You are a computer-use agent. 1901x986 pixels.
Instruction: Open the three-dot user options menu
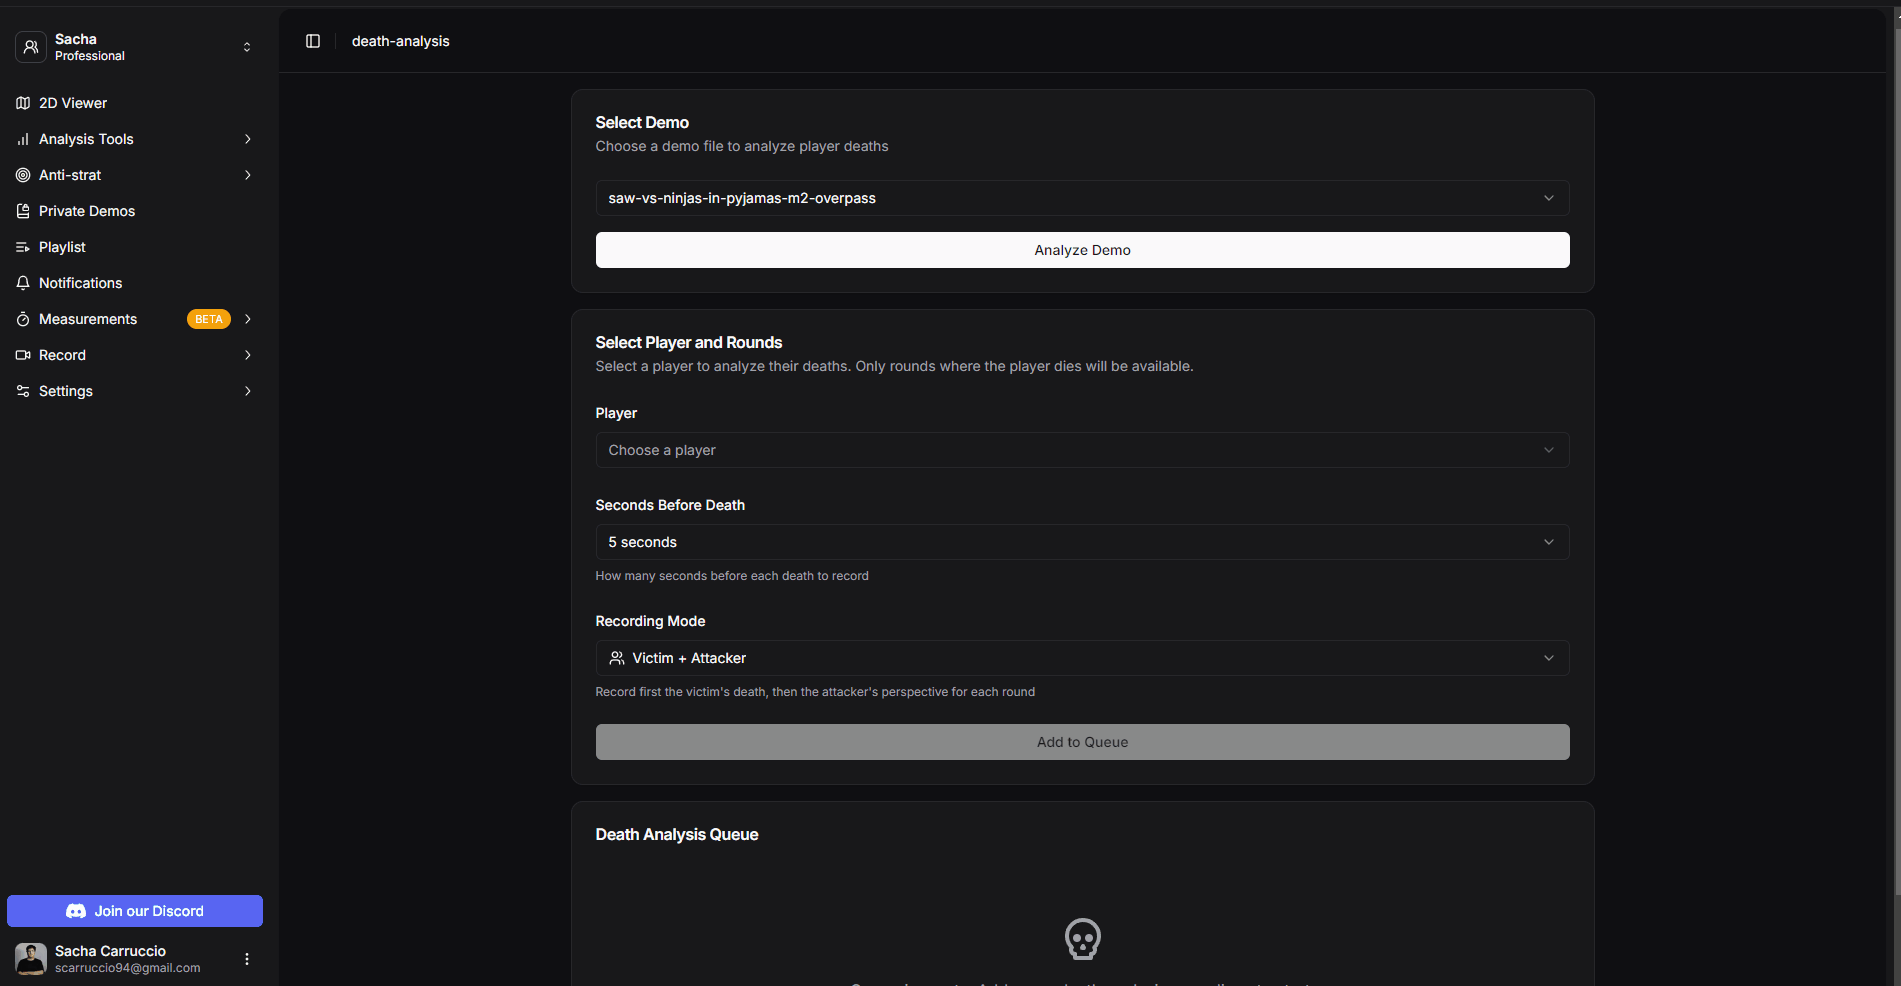(247, 959)
